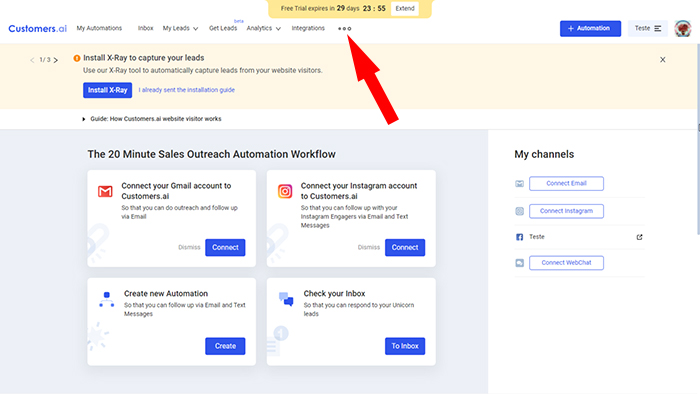This screenshot has height=394, width=700.
Task: Click the Customers.ai logo
Action: pos(38,29)
